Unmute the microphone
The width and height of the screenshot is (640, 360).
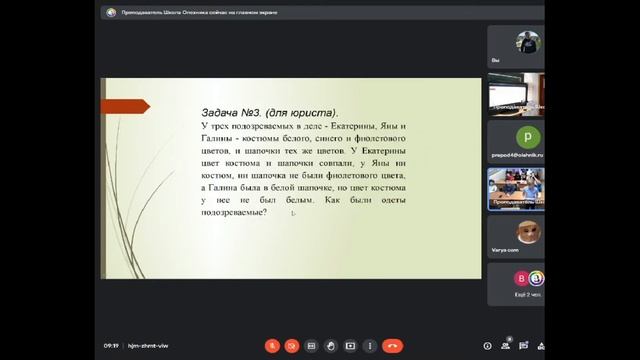click(272, 346)
